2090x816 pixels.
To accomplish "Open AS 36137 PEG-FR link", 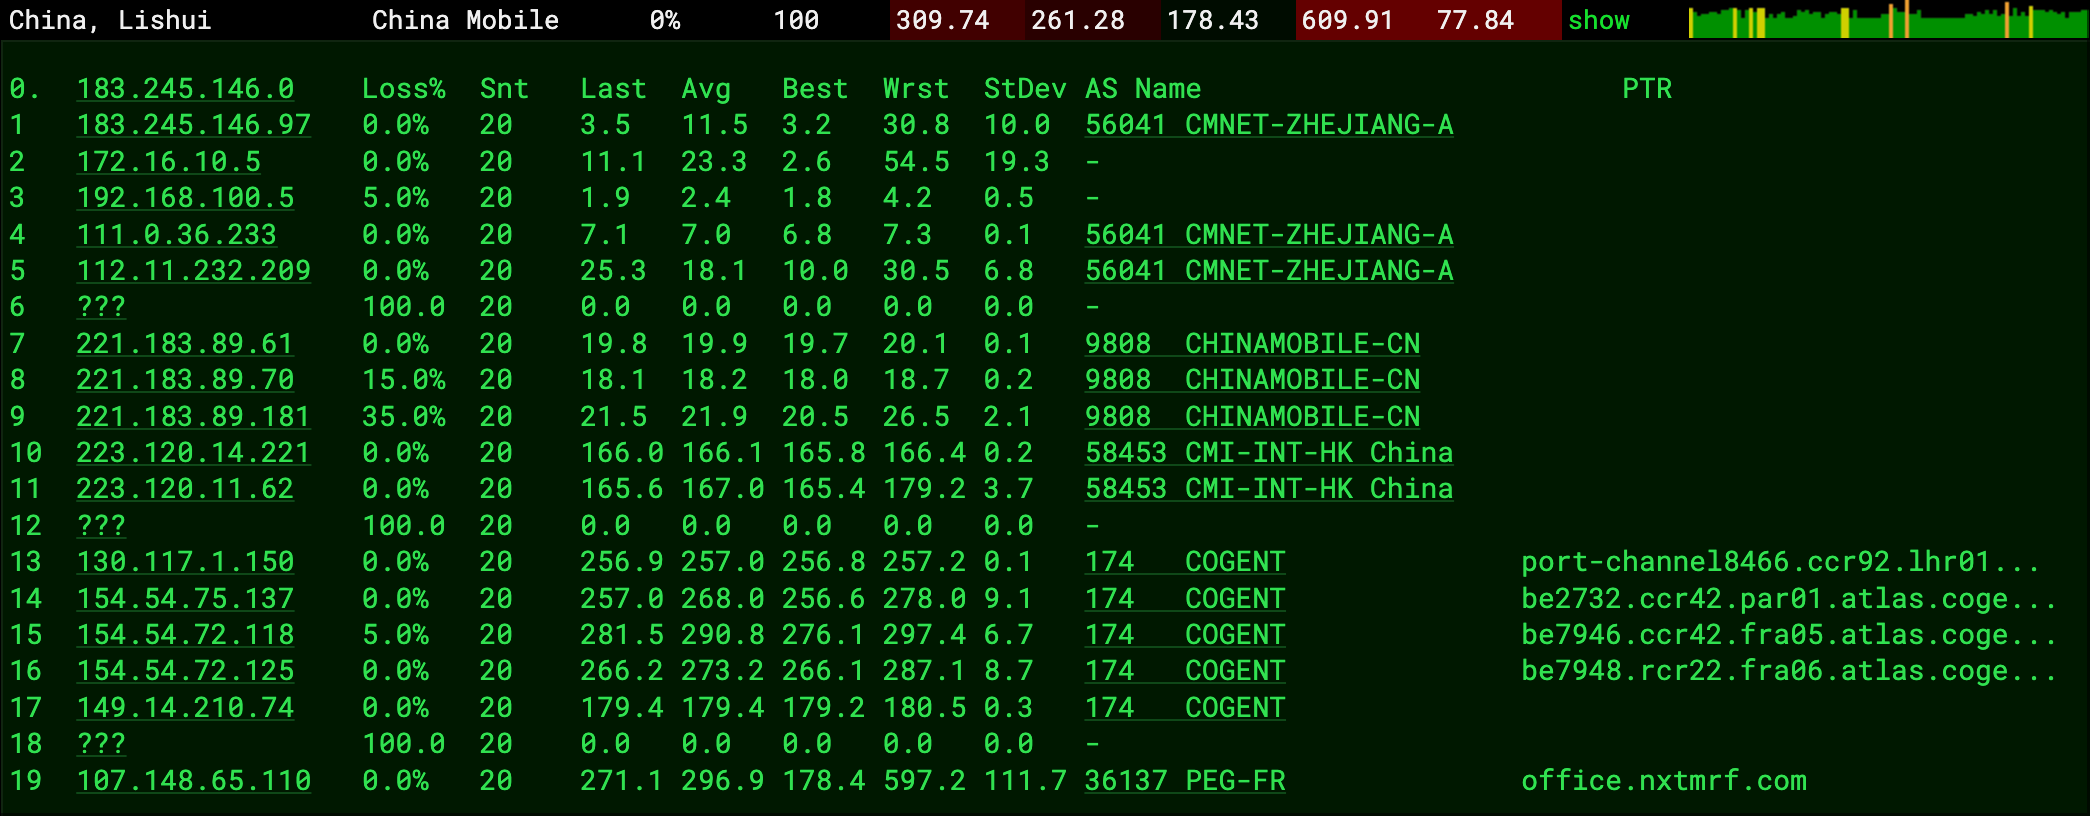I will click(x=1185, y=781).
